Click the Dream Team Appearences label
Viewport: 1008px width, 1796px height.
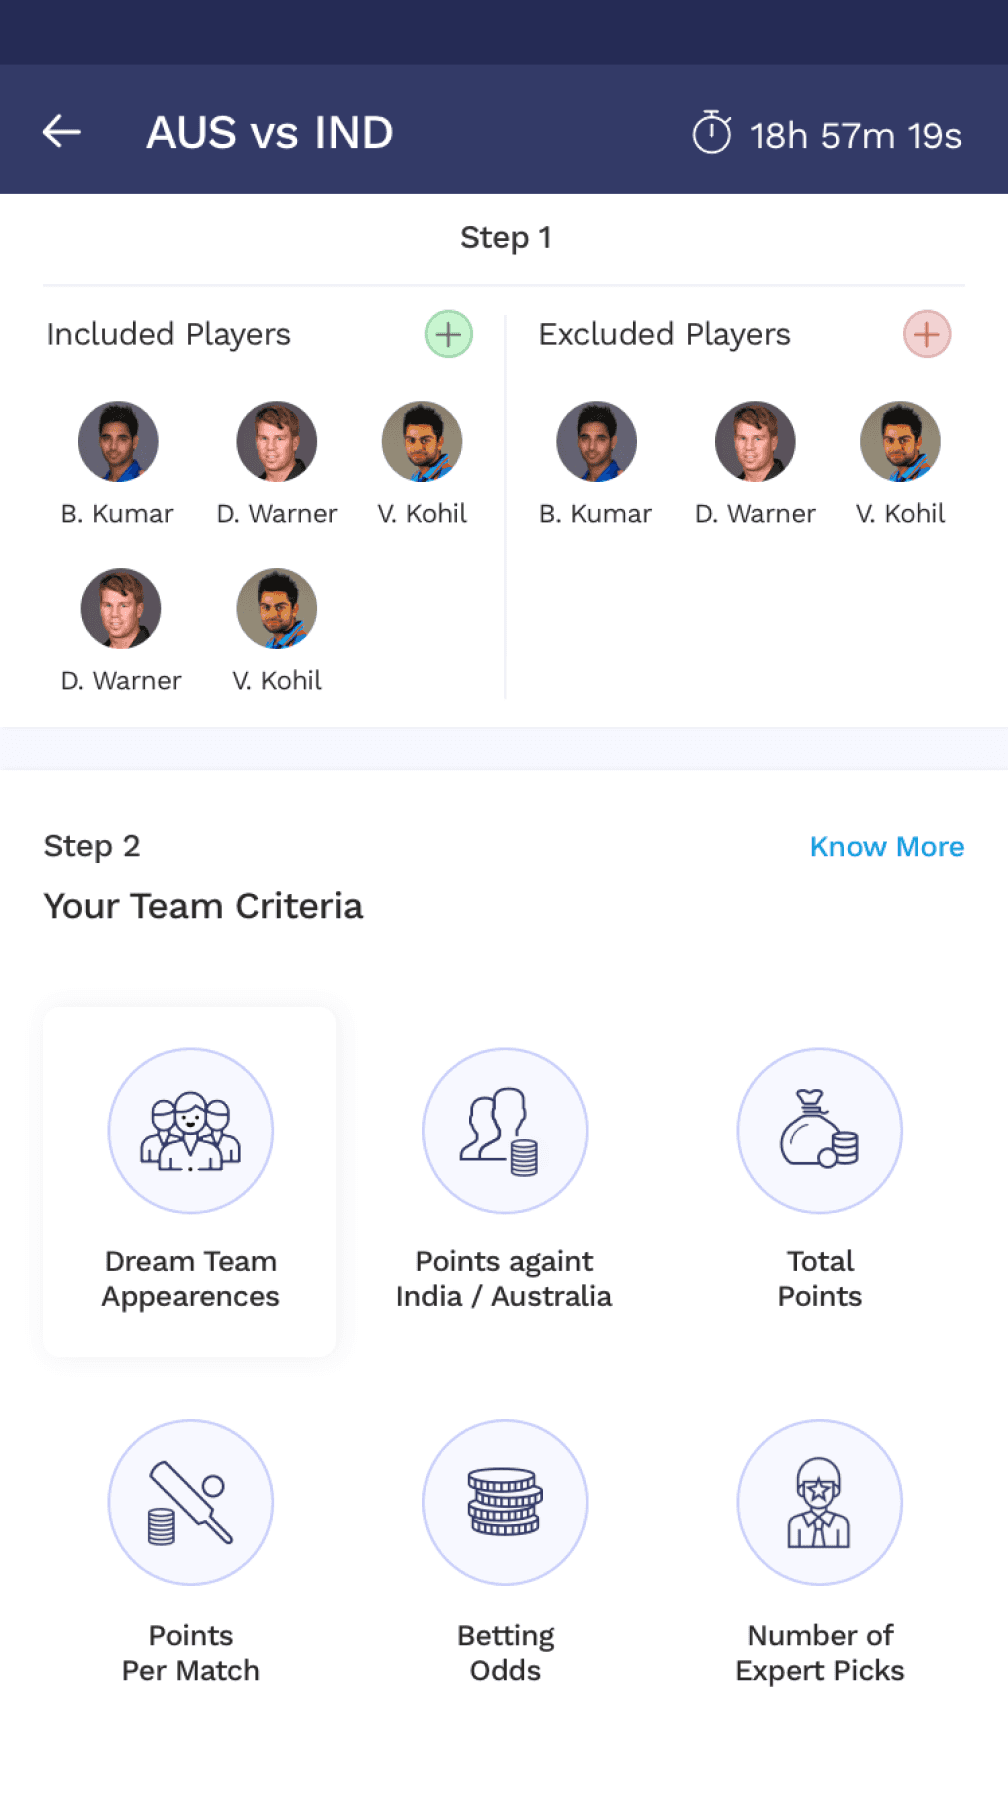click(x=190, y=1279)
